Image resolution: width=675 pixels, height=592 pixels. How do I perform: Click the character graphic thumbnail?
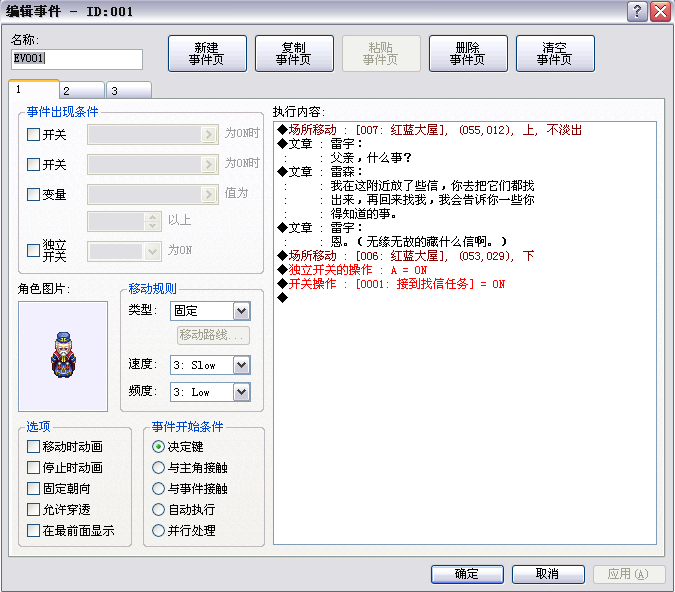tap(63, 356)
